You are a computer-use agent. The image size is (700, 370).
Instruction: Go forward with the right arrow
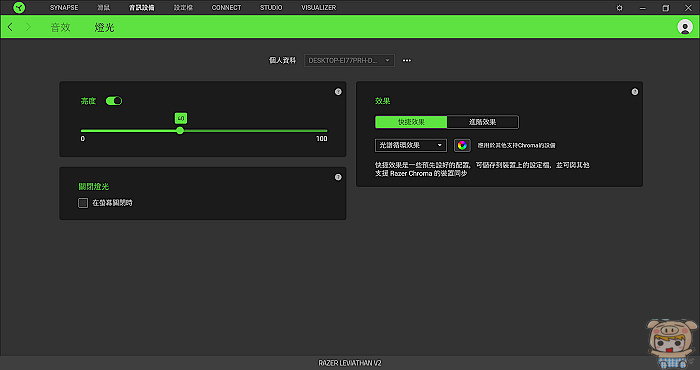[x=28, y=27]
